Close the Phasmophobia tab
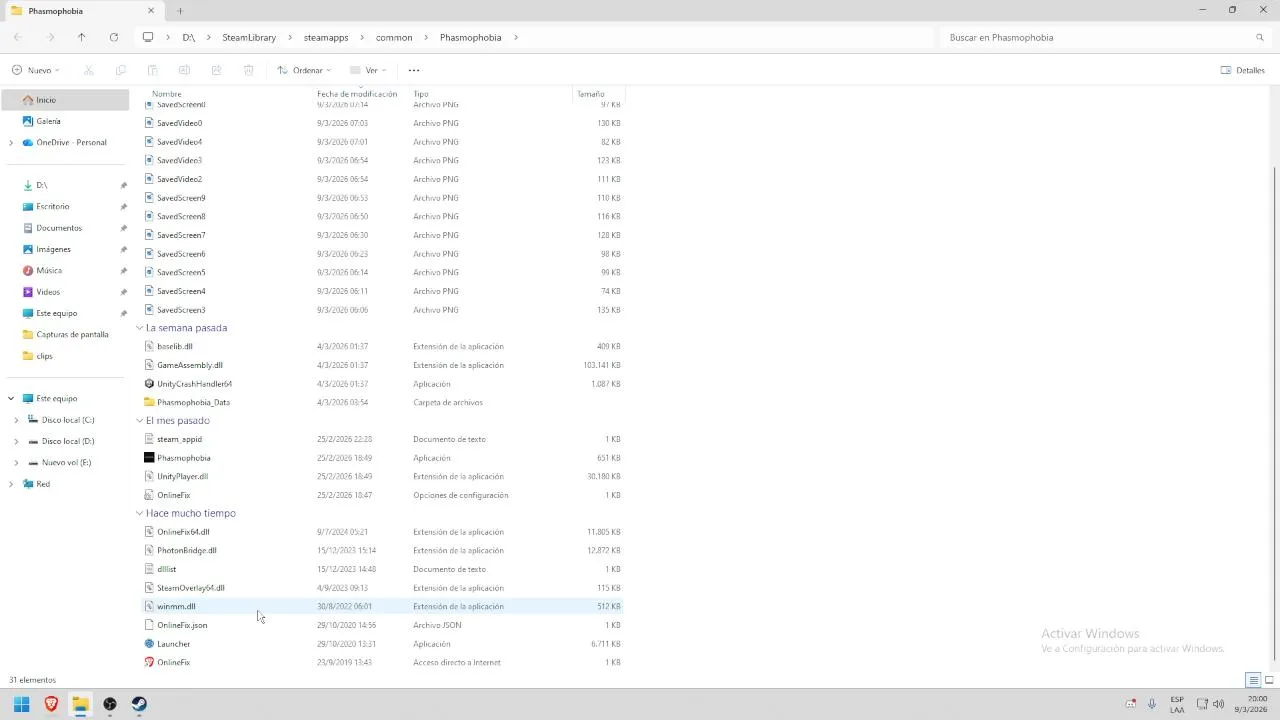 [151, 11]
